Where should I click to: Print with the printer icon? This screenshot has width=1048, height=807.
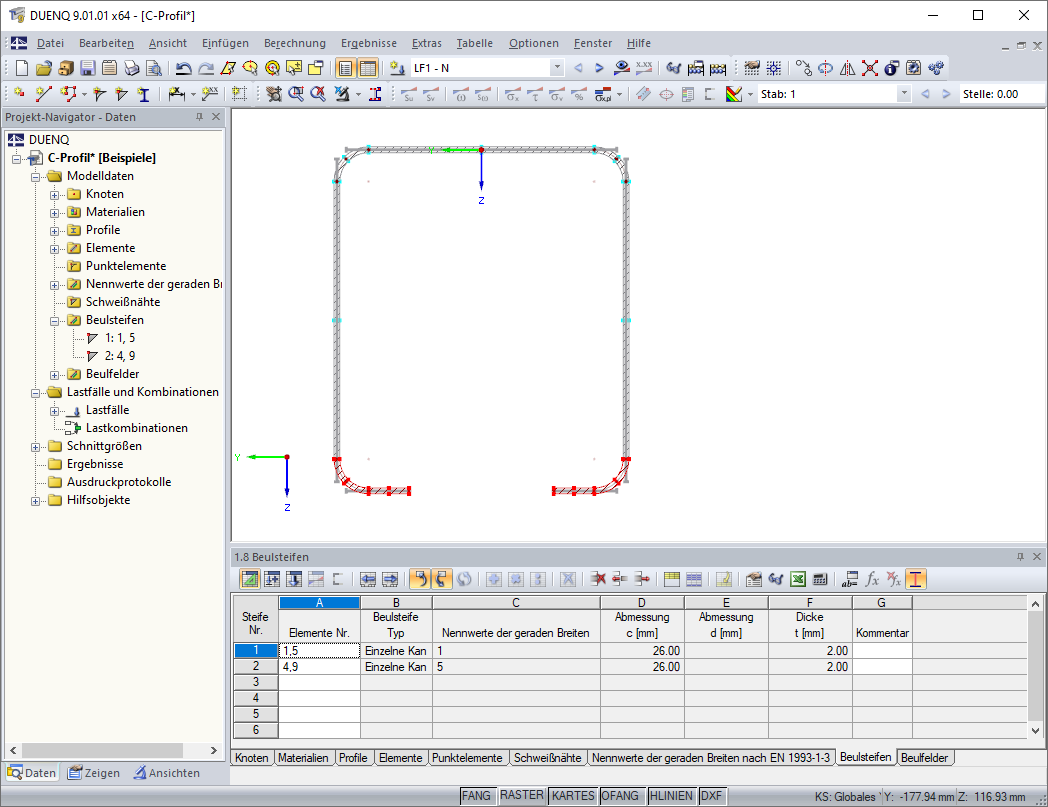(x=132, y=68)
